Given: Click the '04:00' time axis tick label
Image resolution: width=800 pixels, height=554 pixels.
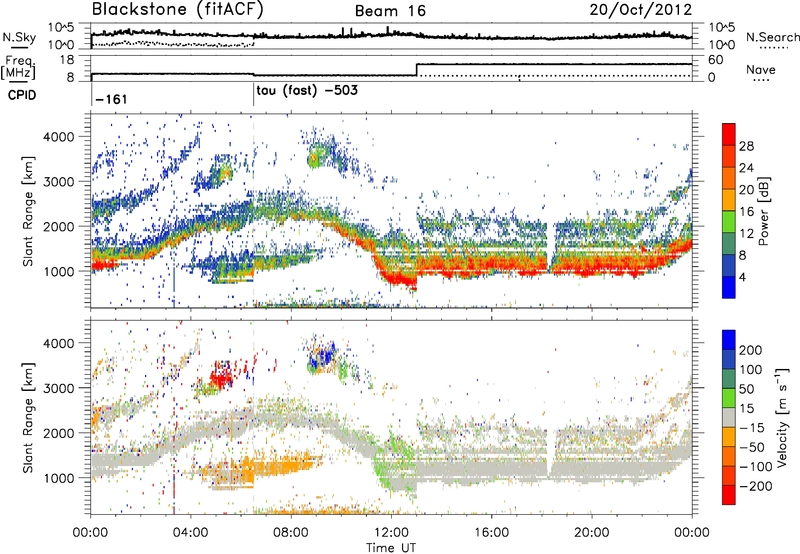Looking at the screenshot, I should (x=191, y=533).
